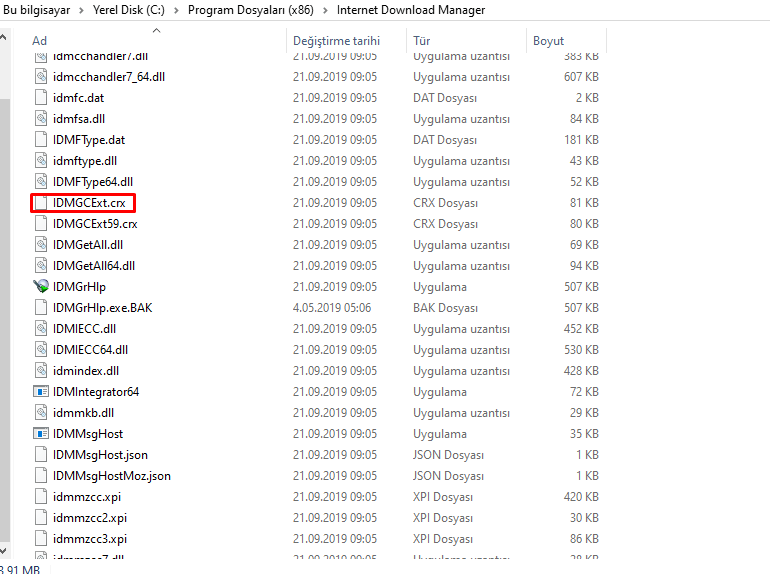The height and width of the screenshot is (574, 770).
Task: Click the idmmzcc3.xpi file icon
Action: [41, 539]
